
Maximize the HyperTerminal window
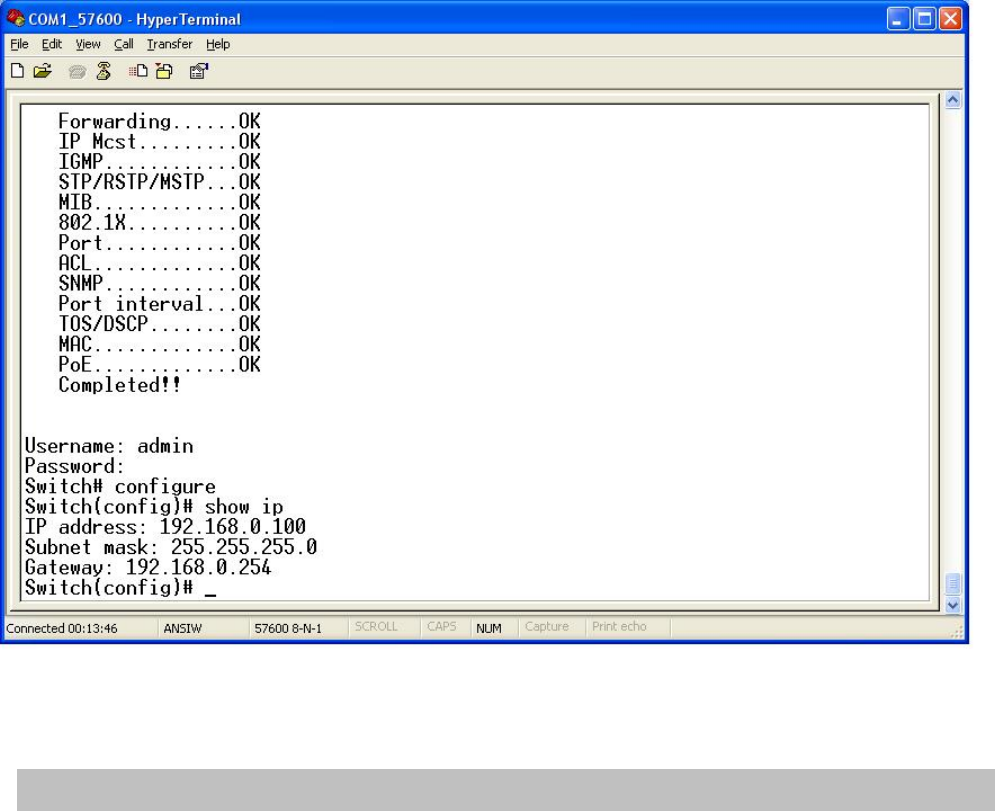(925, 19)
